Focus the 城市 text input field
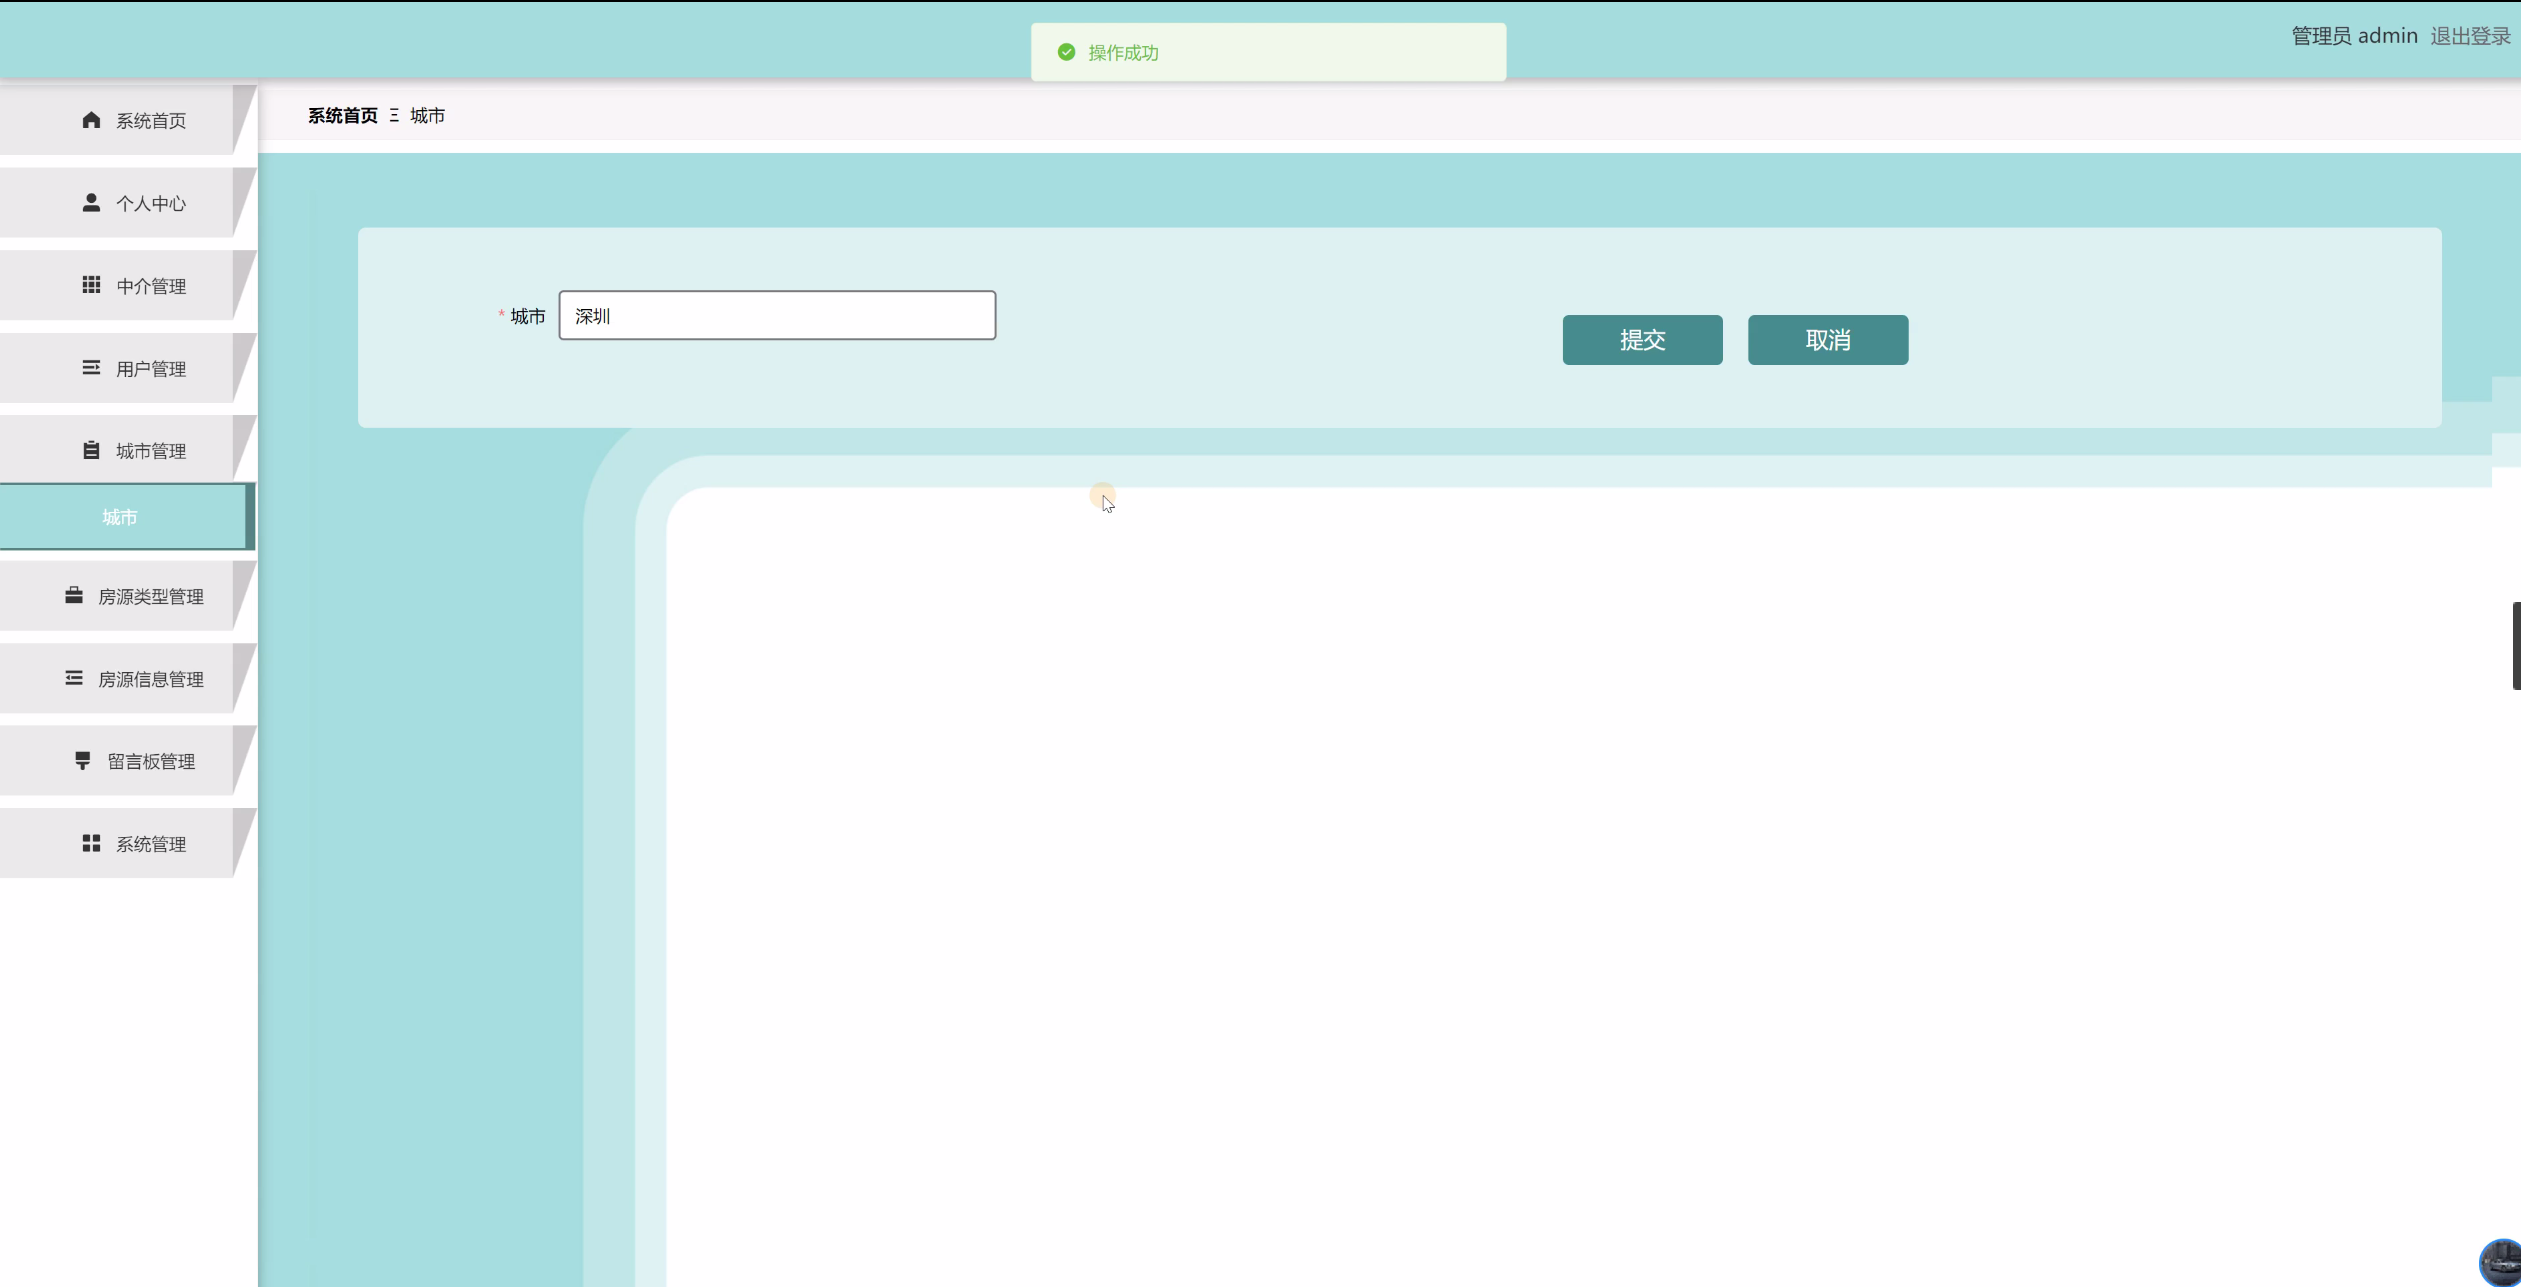The height and width of the screenshot is (1287, 2521). (777, 316)
